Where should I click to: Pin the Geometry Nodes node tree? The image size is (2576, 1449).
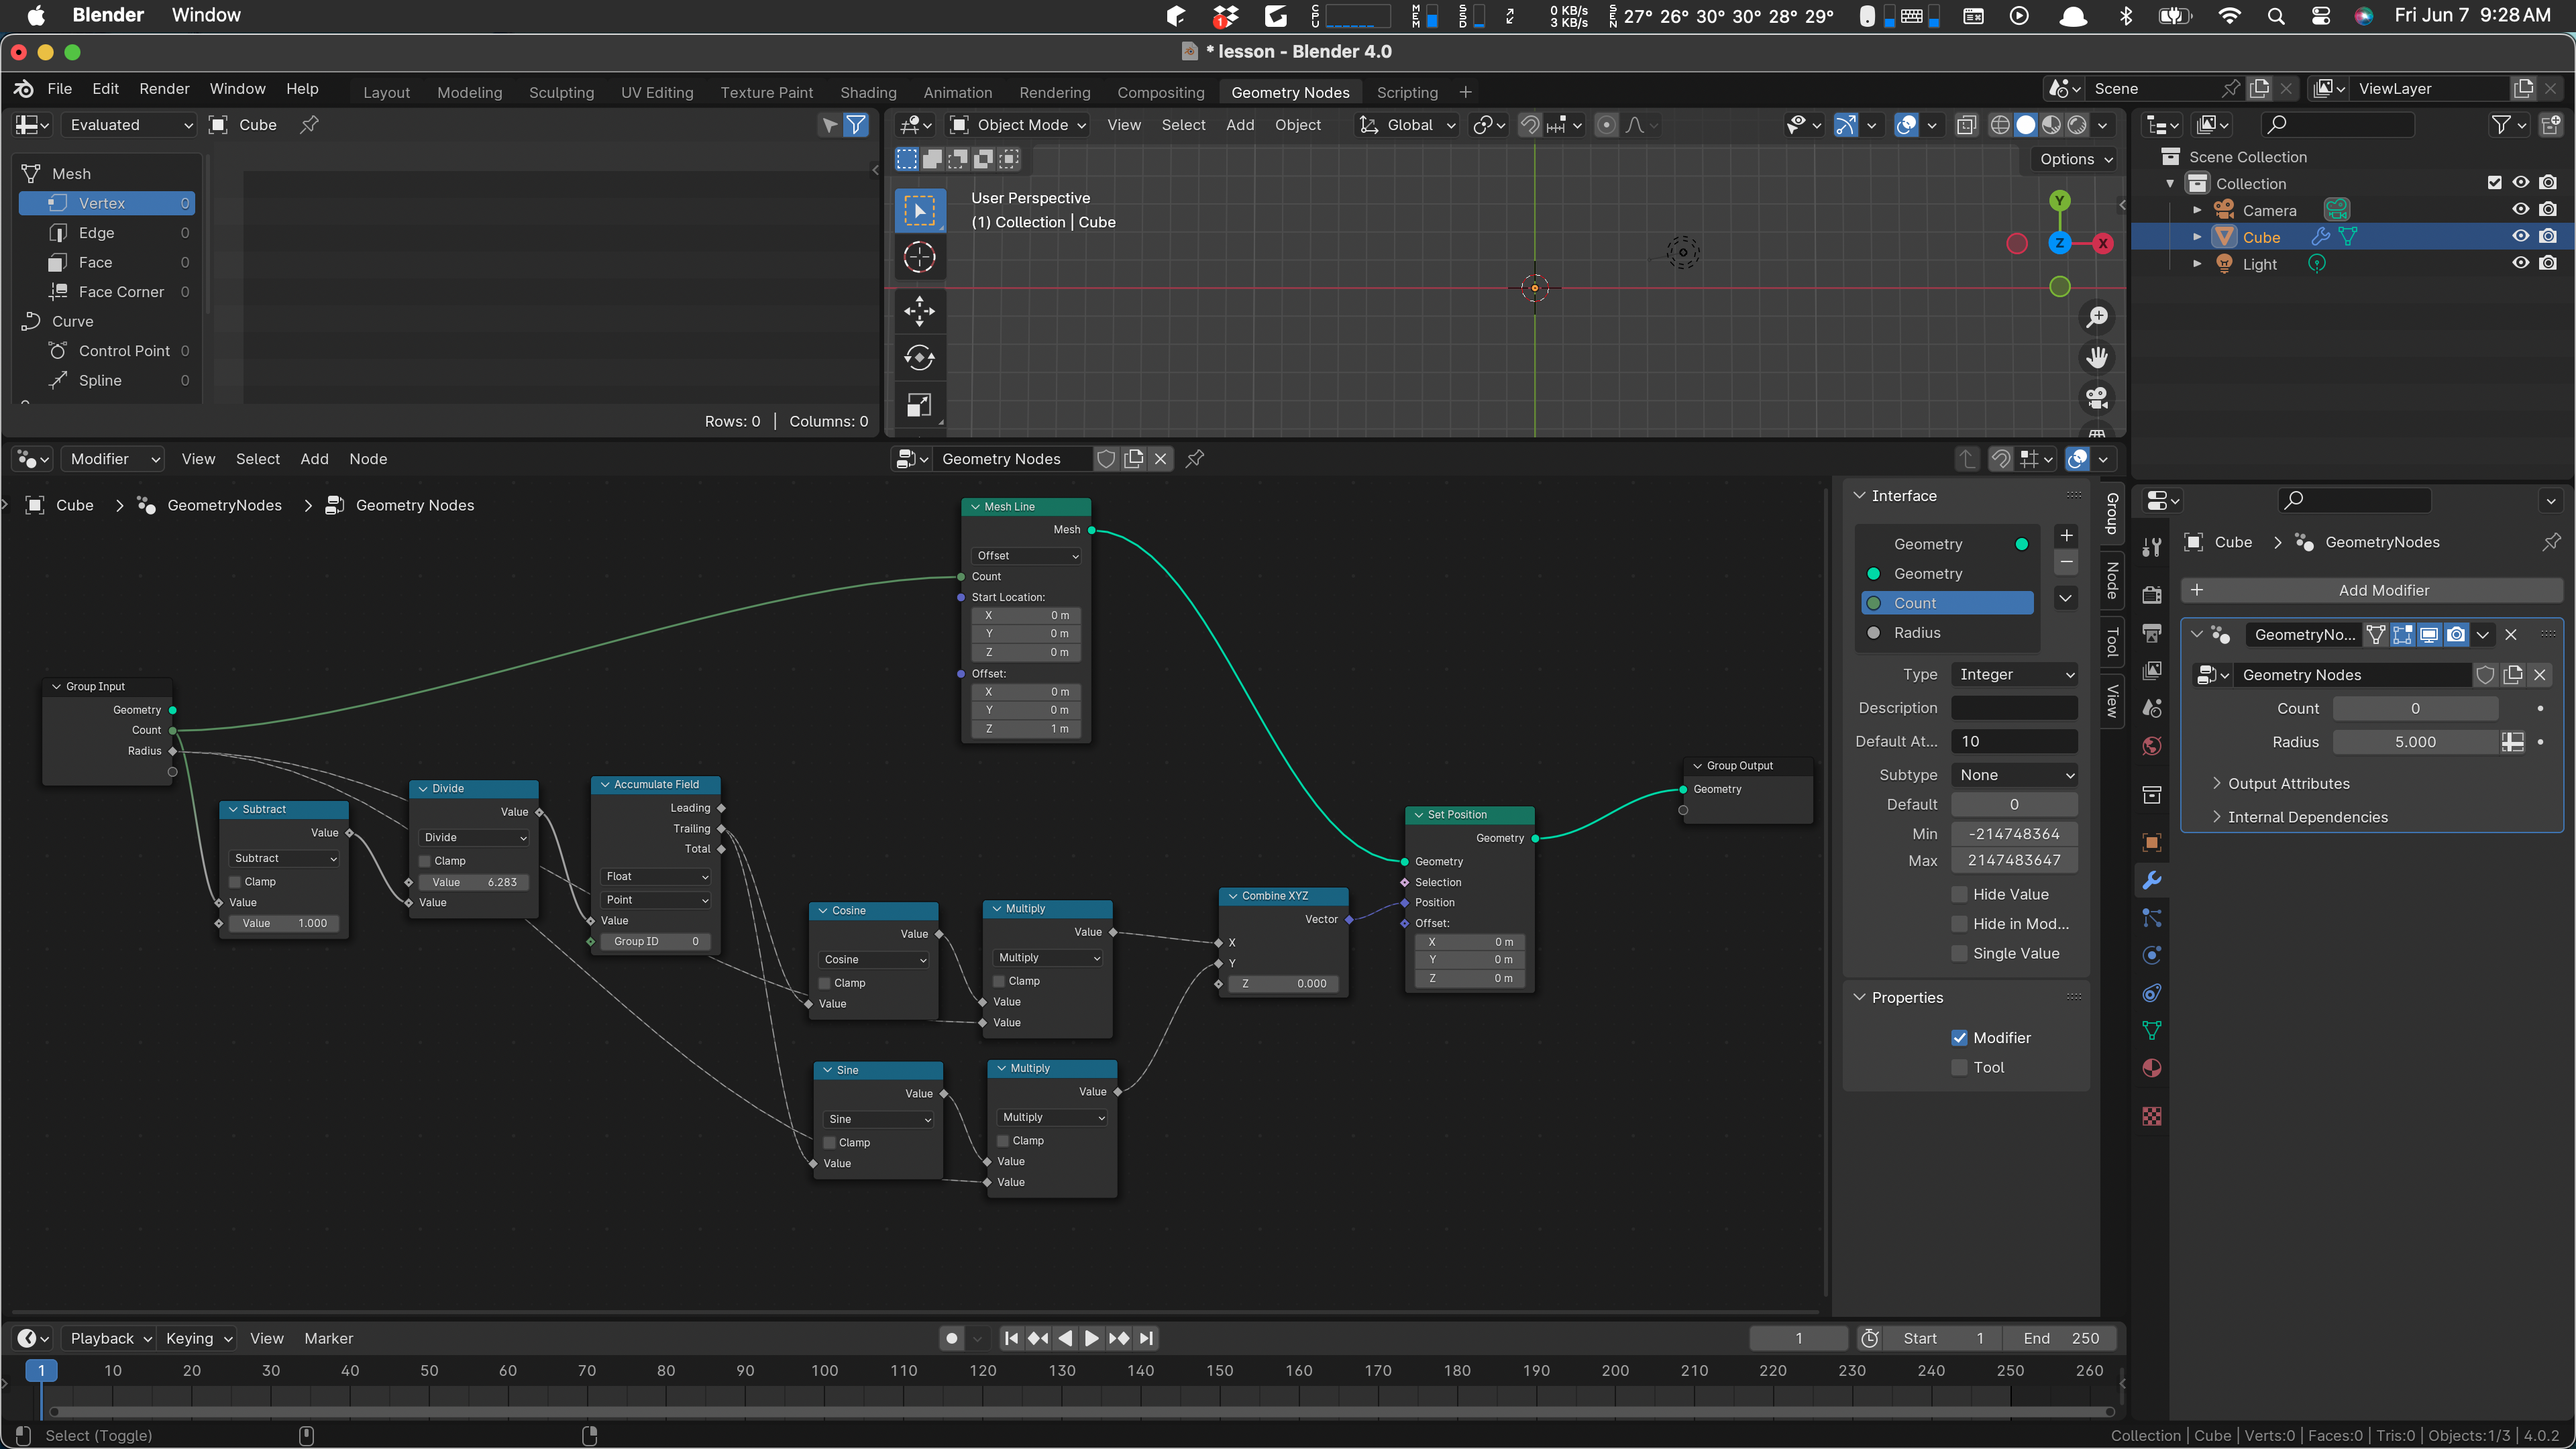(x=1195, y=459)
